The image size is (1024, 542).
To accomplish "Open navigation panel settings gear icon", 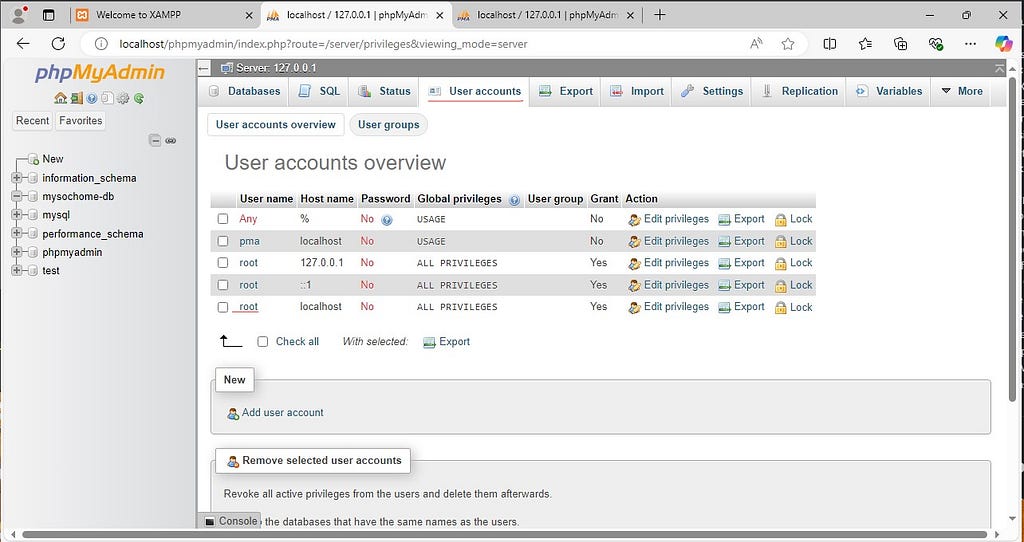I will [123, 99].
